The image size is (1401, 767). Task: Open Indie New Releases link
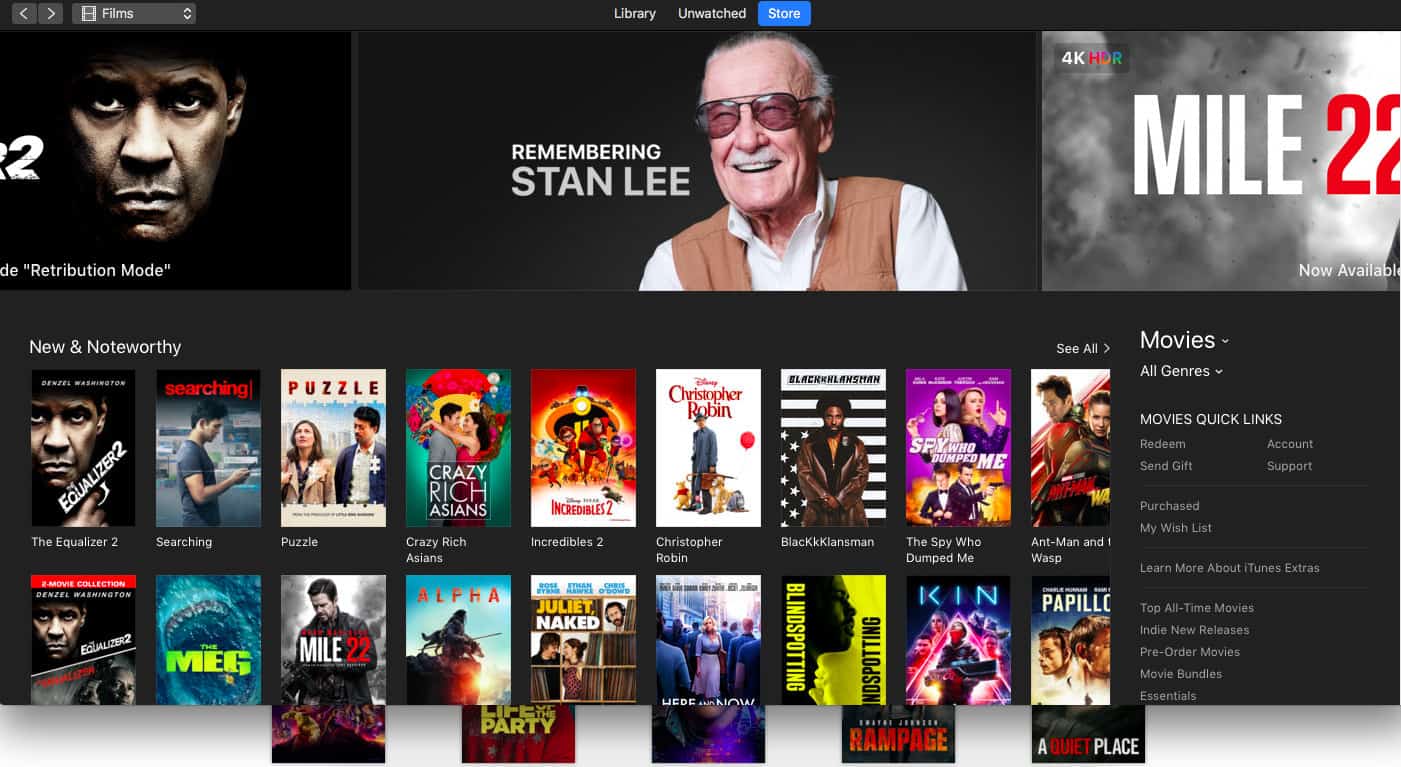1194,630
